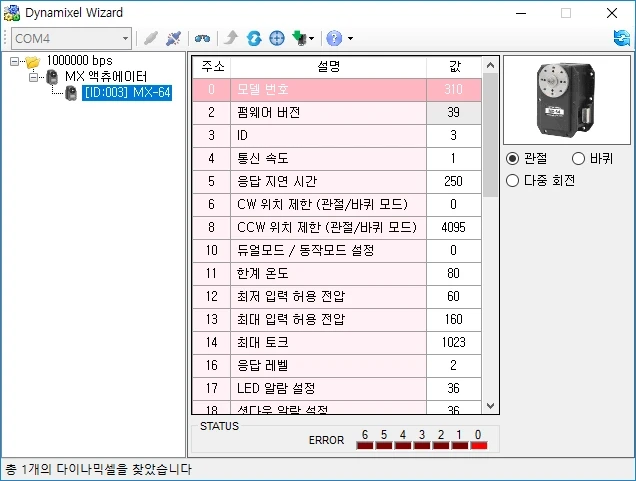This screenshot has height=481, width=636.
Task: Click the firmware recovery icon with green arrow
Action: (298, 38)
